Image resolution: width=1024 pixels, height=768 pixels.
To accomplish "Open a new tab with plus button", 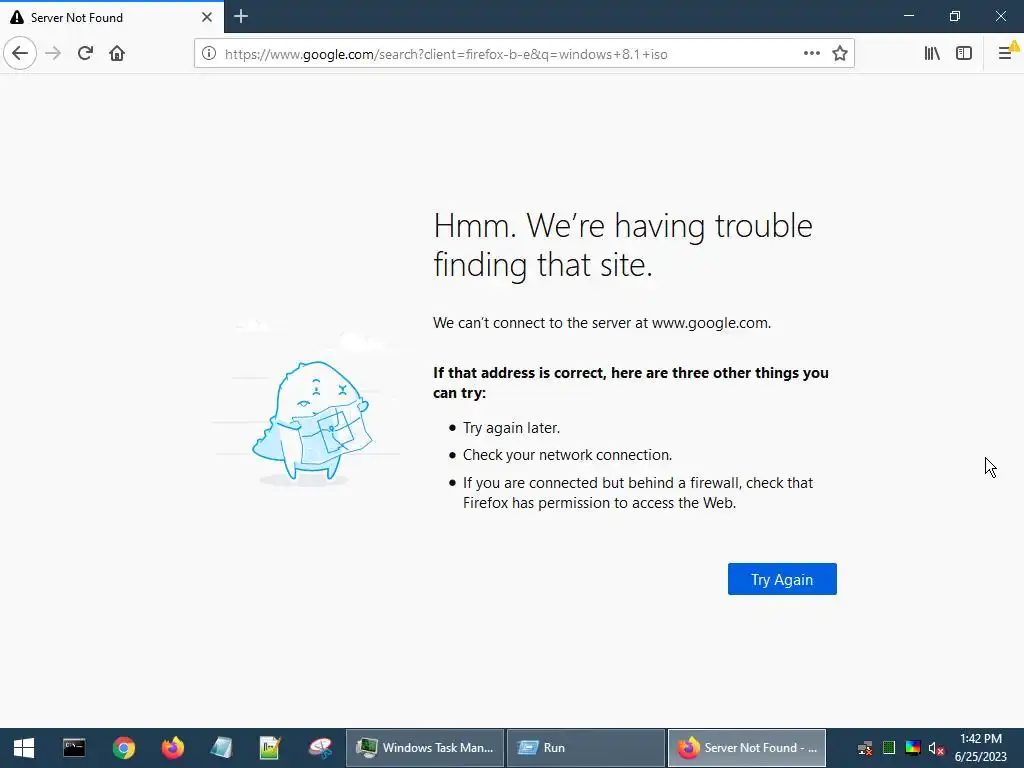I will (x=240, y=16).
